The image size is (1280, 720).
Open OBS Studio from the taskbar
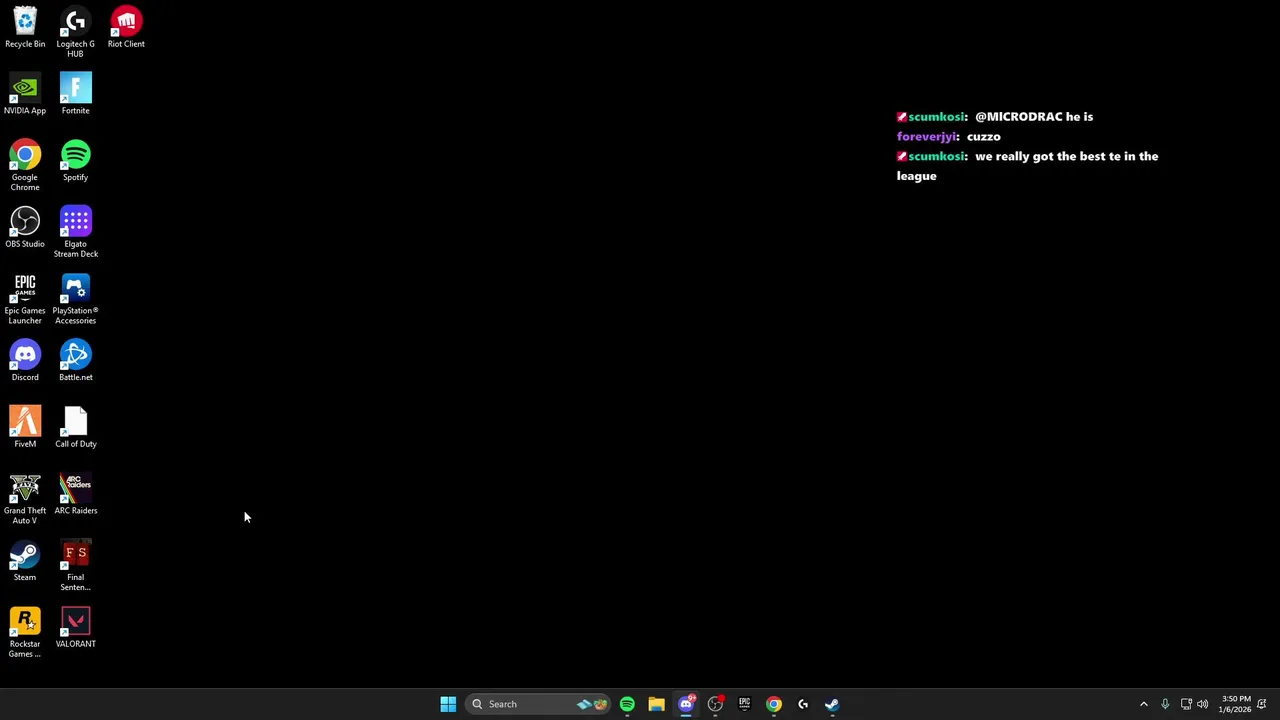coord(715,704)
